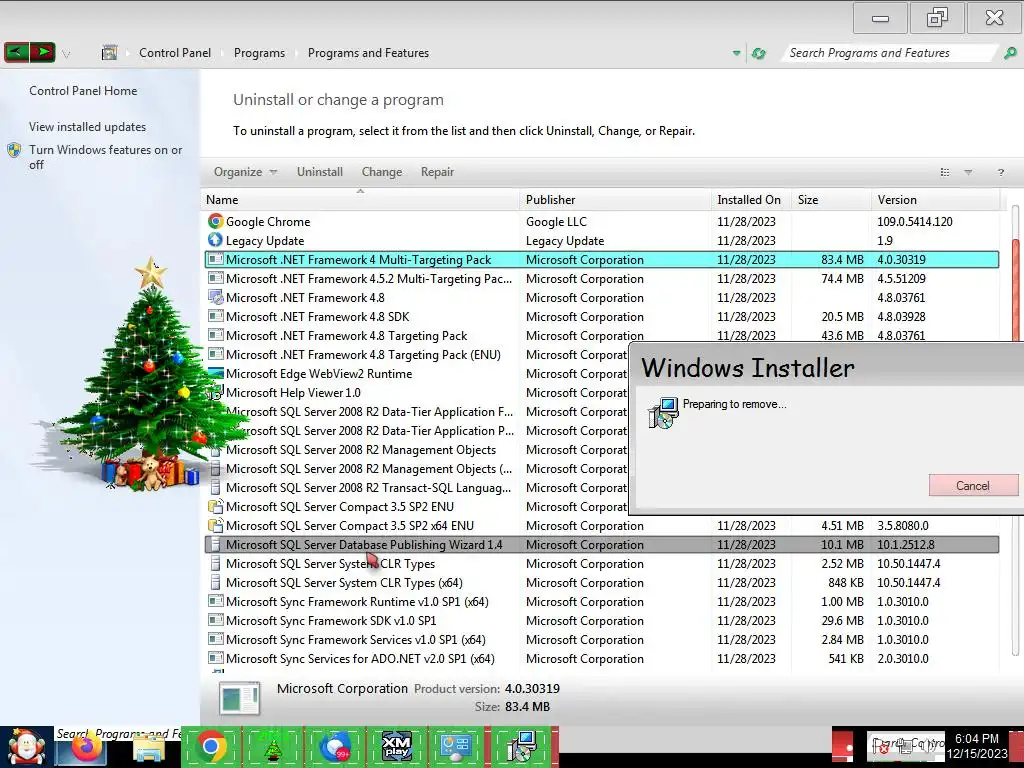The width and height of the screenshot is (1024, 768).
Task: Cancel the Windows Installer dialog
Action: pyautogui.click(x=972, y=485)
